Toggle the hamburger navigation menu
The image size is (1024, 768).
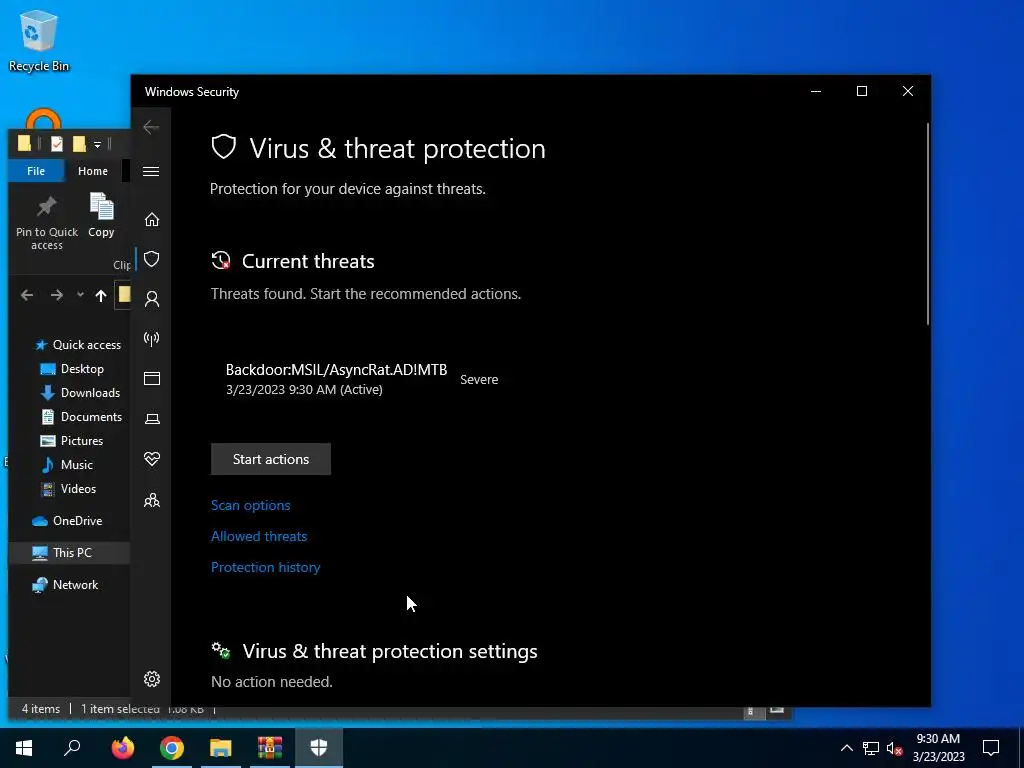tap(151, 171)
